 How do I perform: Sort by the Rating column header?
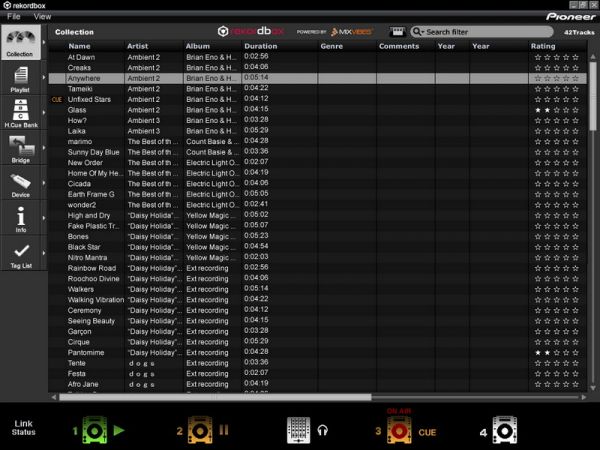[543, 46]
